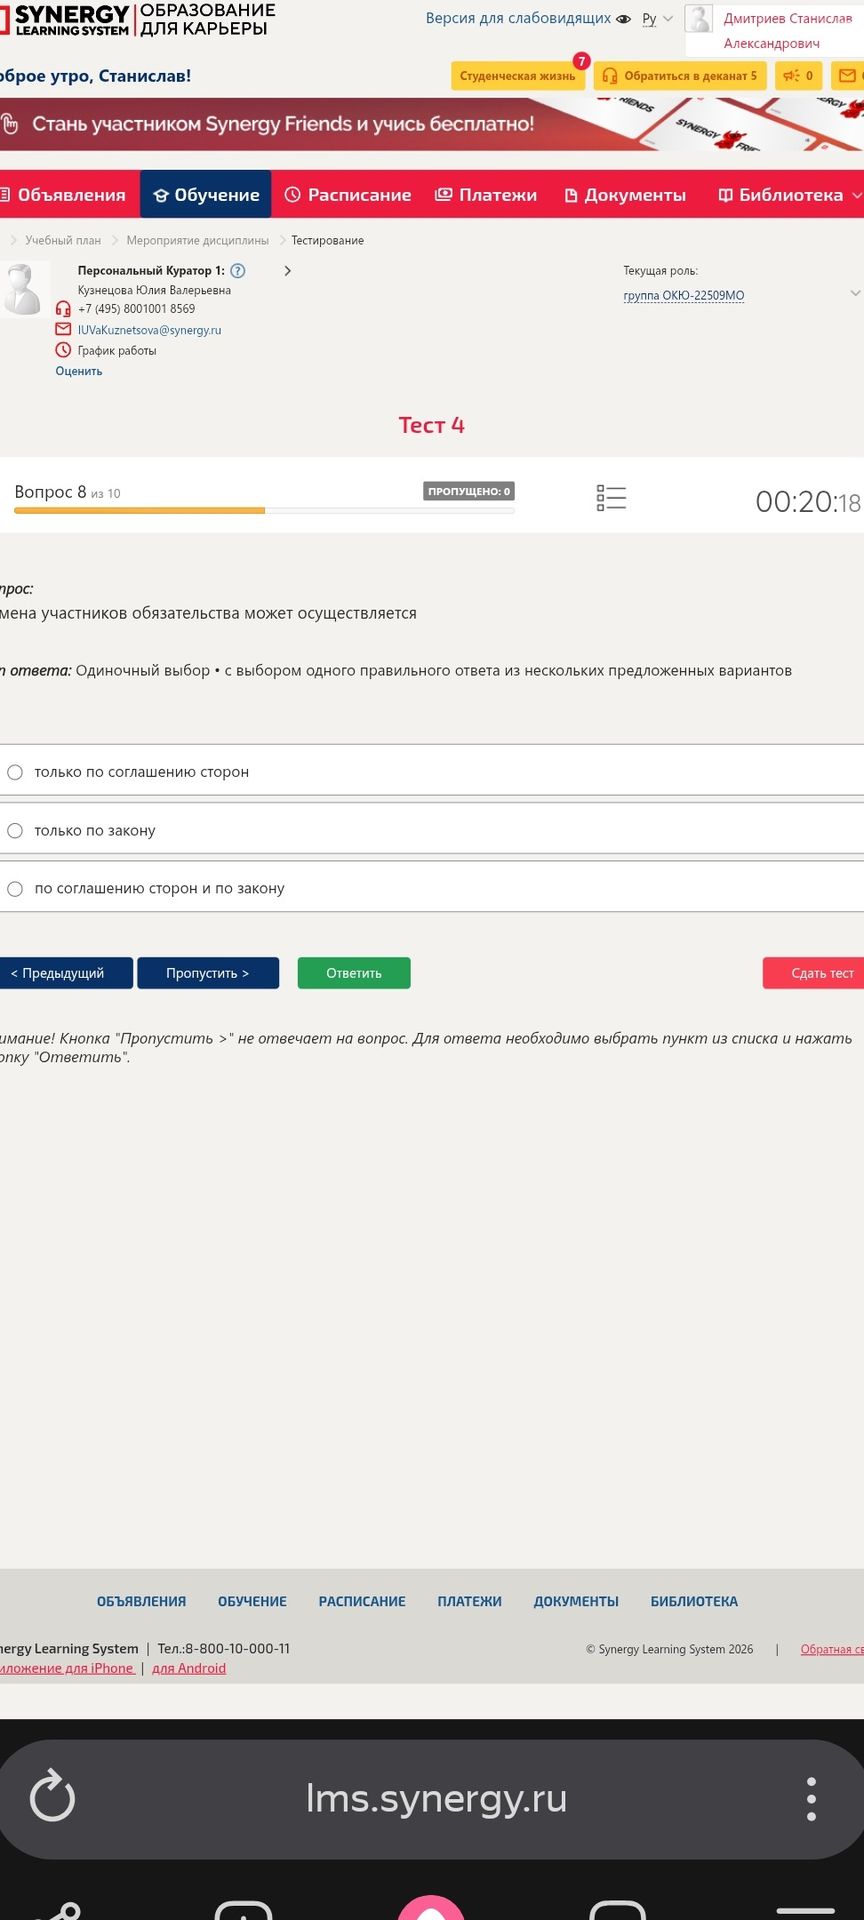This screenshot has width=864, height=1920.
Task: Open the user avatar thumbnail
Action: 698,19
